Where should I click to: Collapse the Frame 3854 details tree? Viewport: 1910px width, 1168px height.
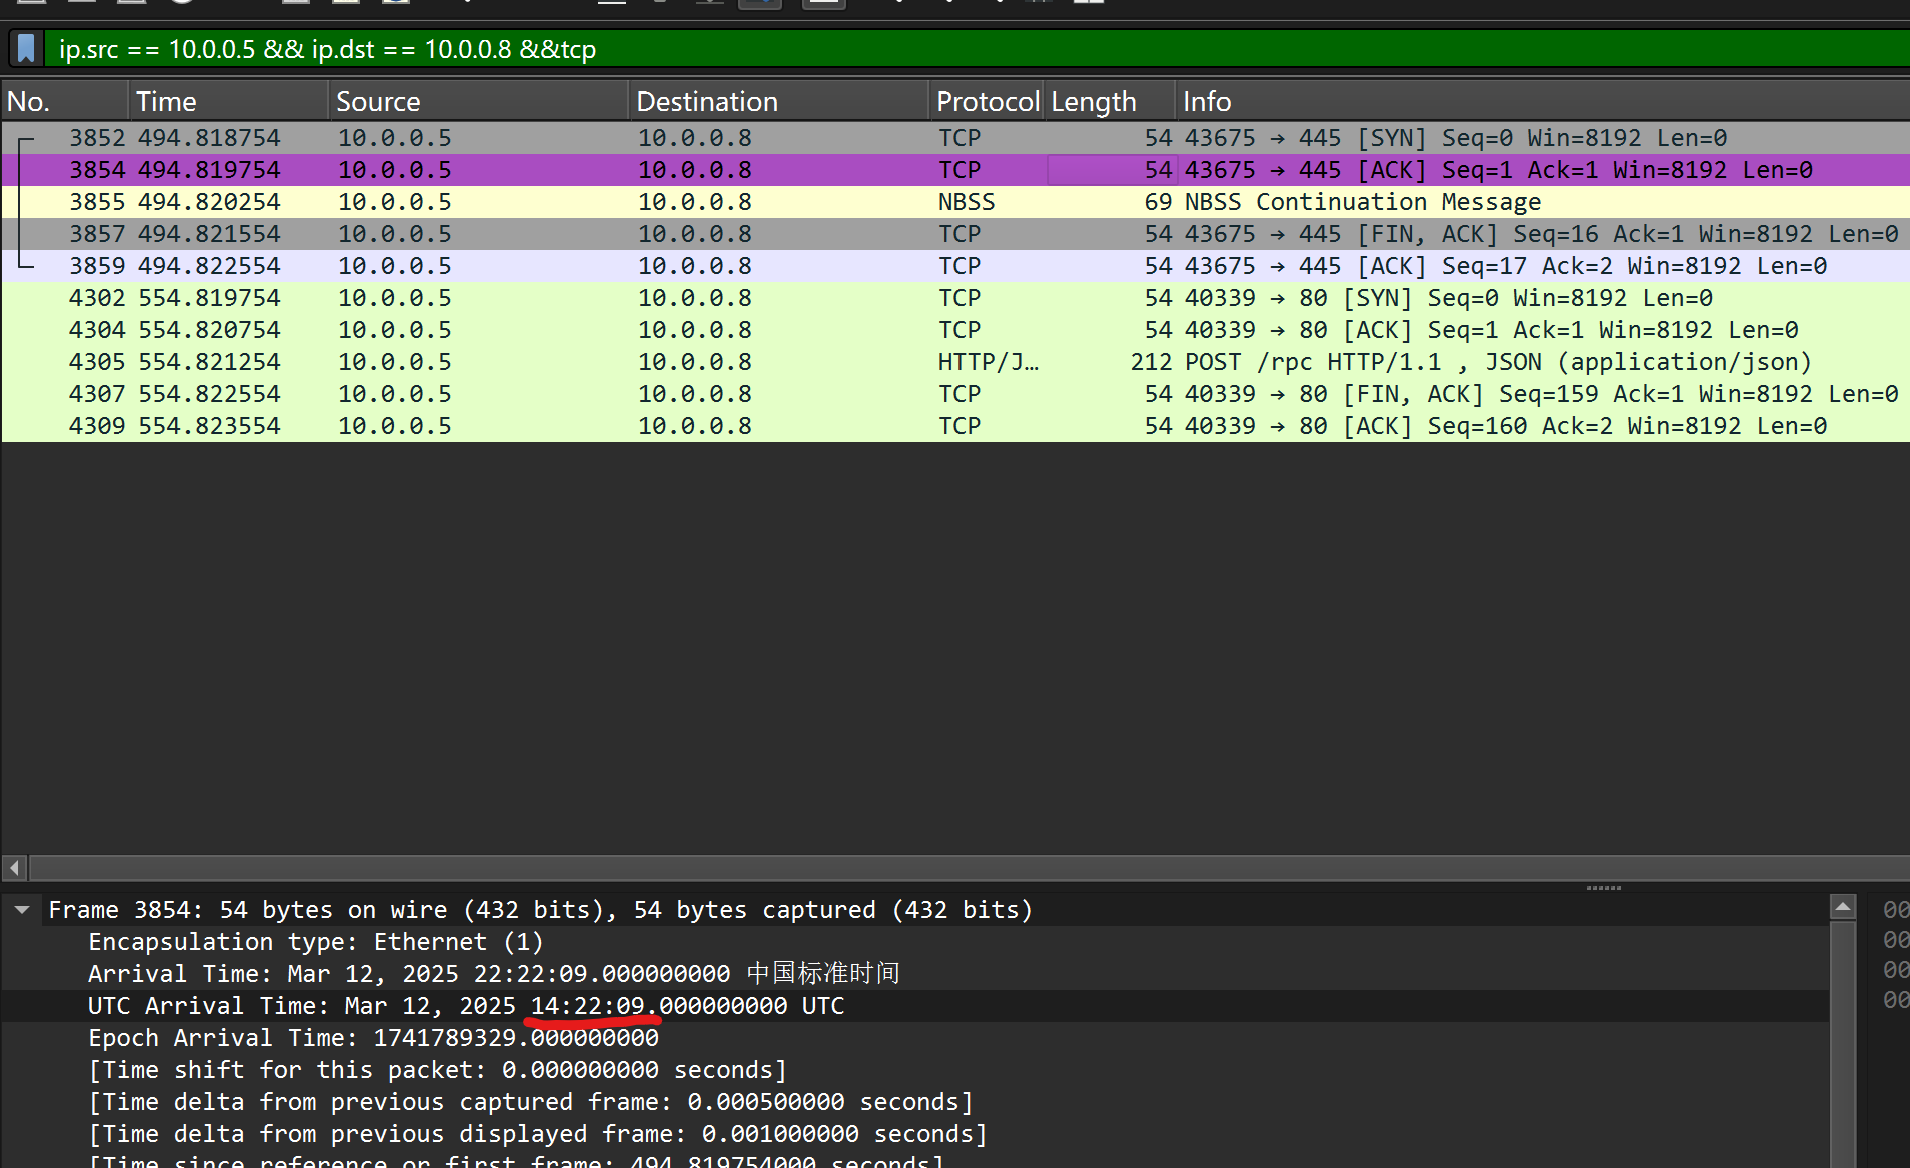[22, 910]
